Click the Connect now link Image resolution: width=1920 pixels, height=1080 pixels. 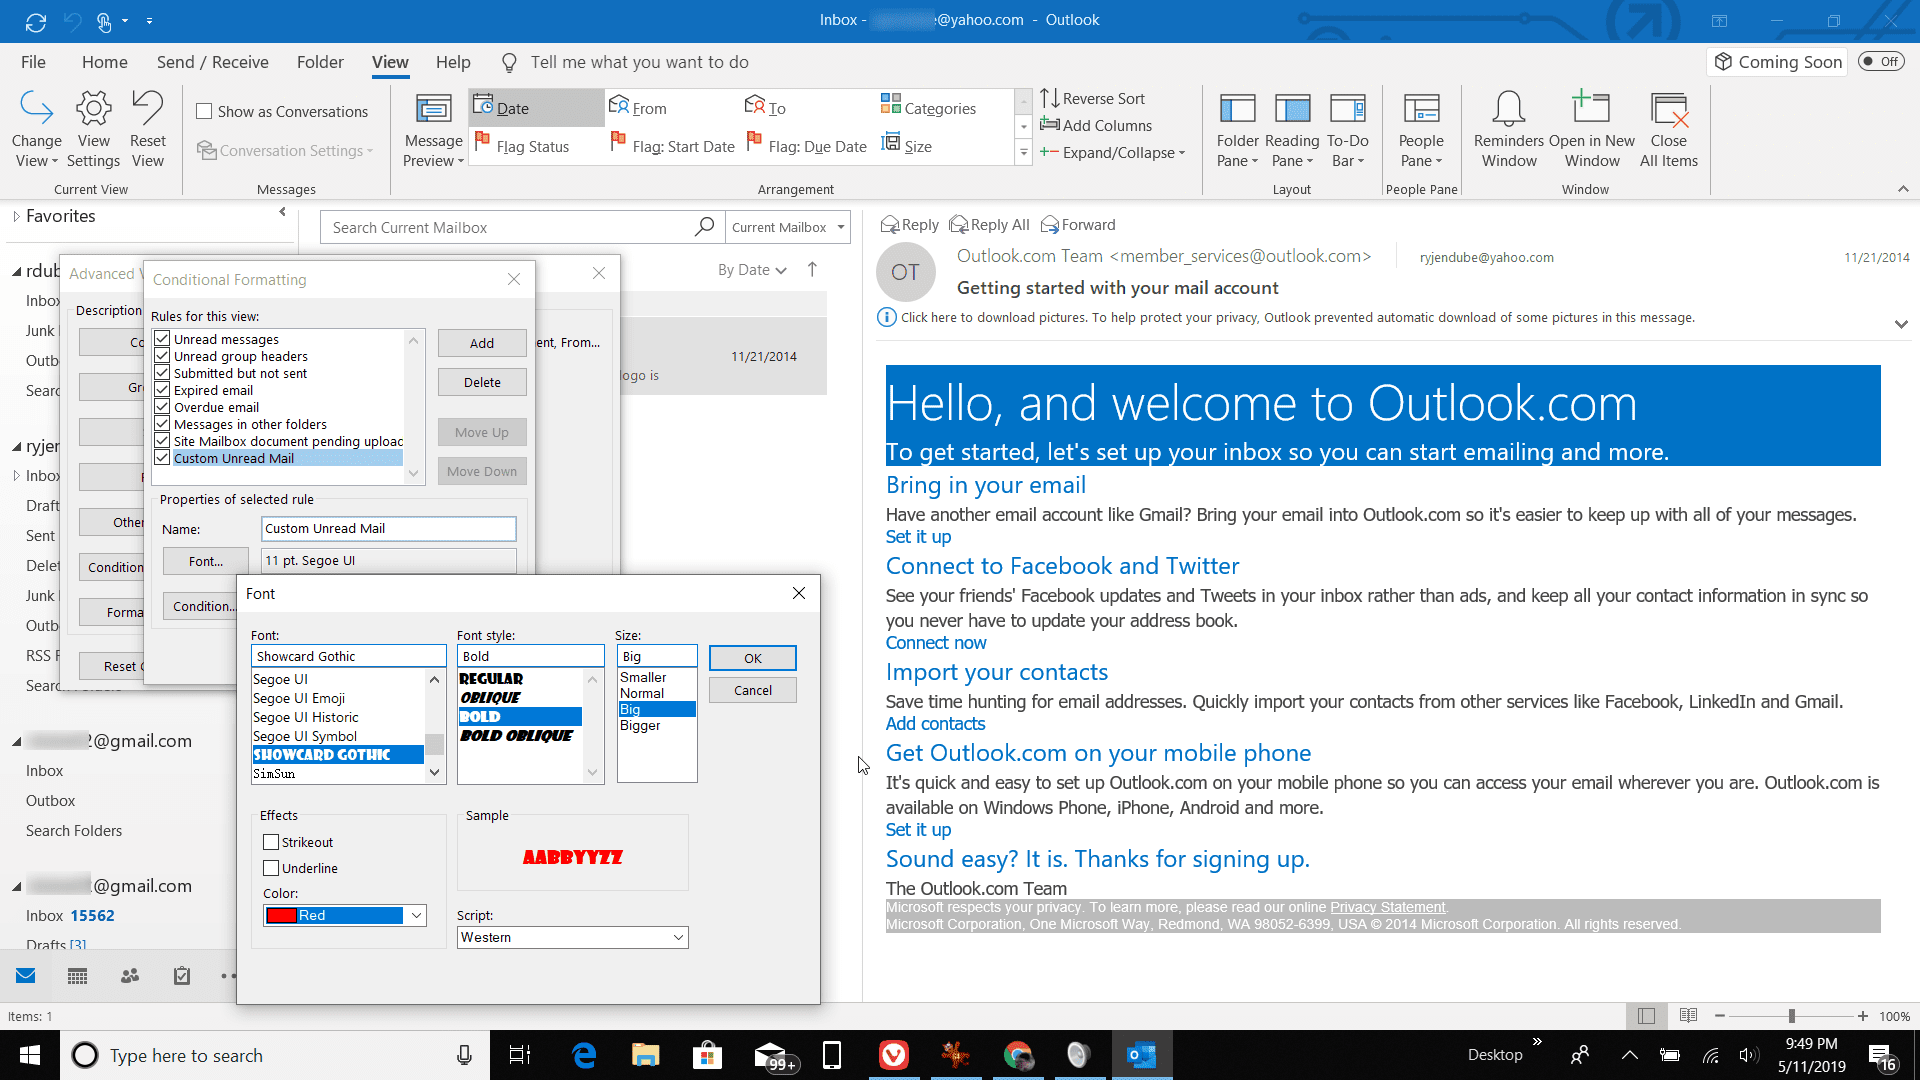(x=935, y=643)
